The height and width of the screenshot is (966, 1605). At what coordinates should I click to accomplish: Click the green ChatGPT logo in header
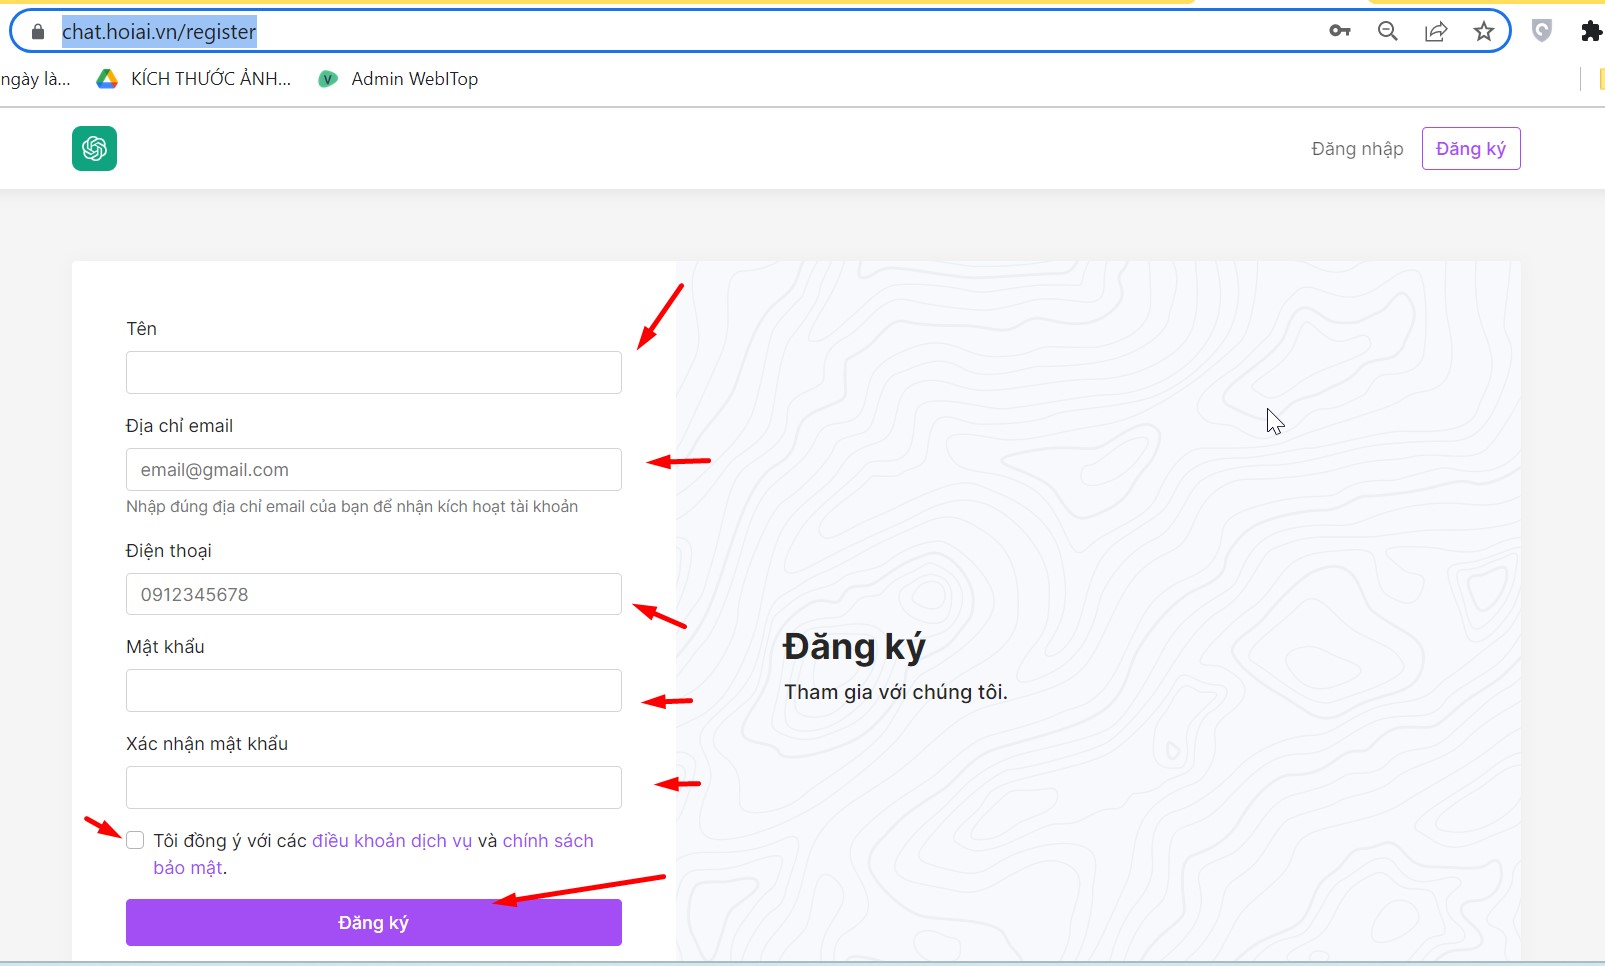pos(94,149)
